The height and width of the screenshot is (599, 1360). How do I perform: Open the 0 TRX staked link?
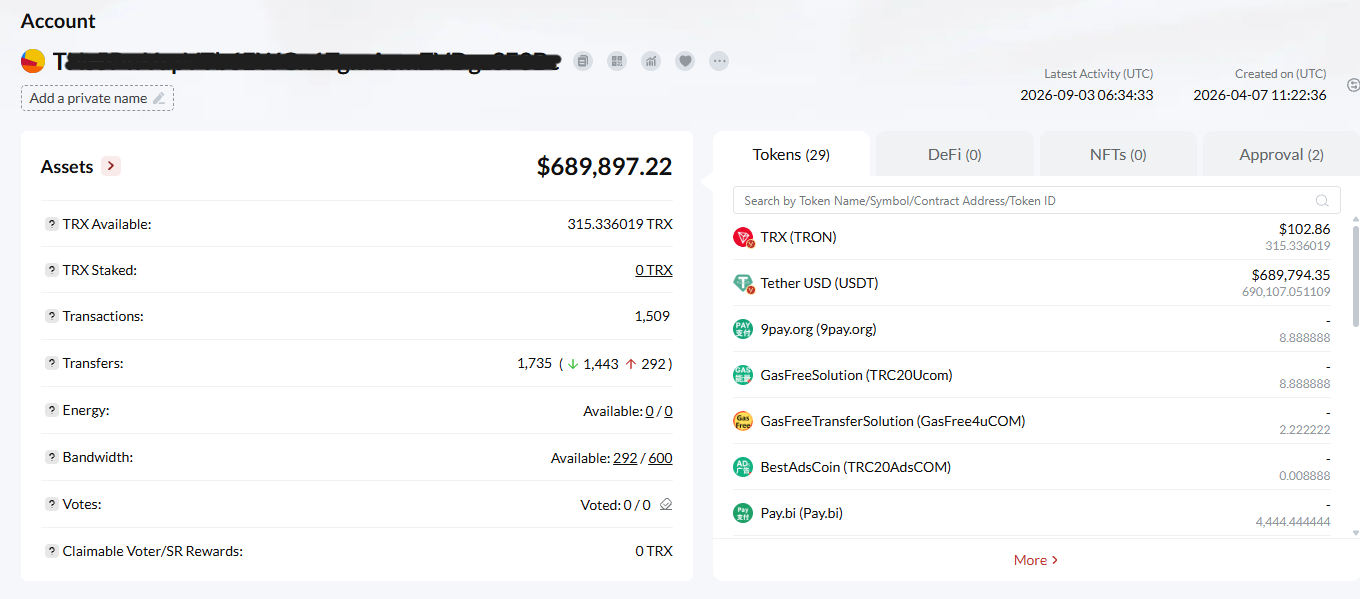point(654,270)
